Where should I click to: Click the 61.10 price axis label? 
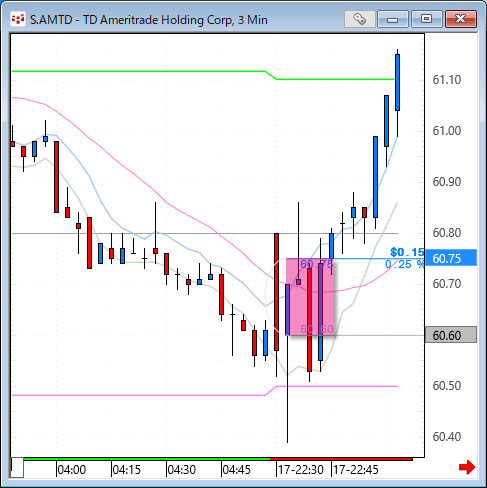click(x=447, y=80)
